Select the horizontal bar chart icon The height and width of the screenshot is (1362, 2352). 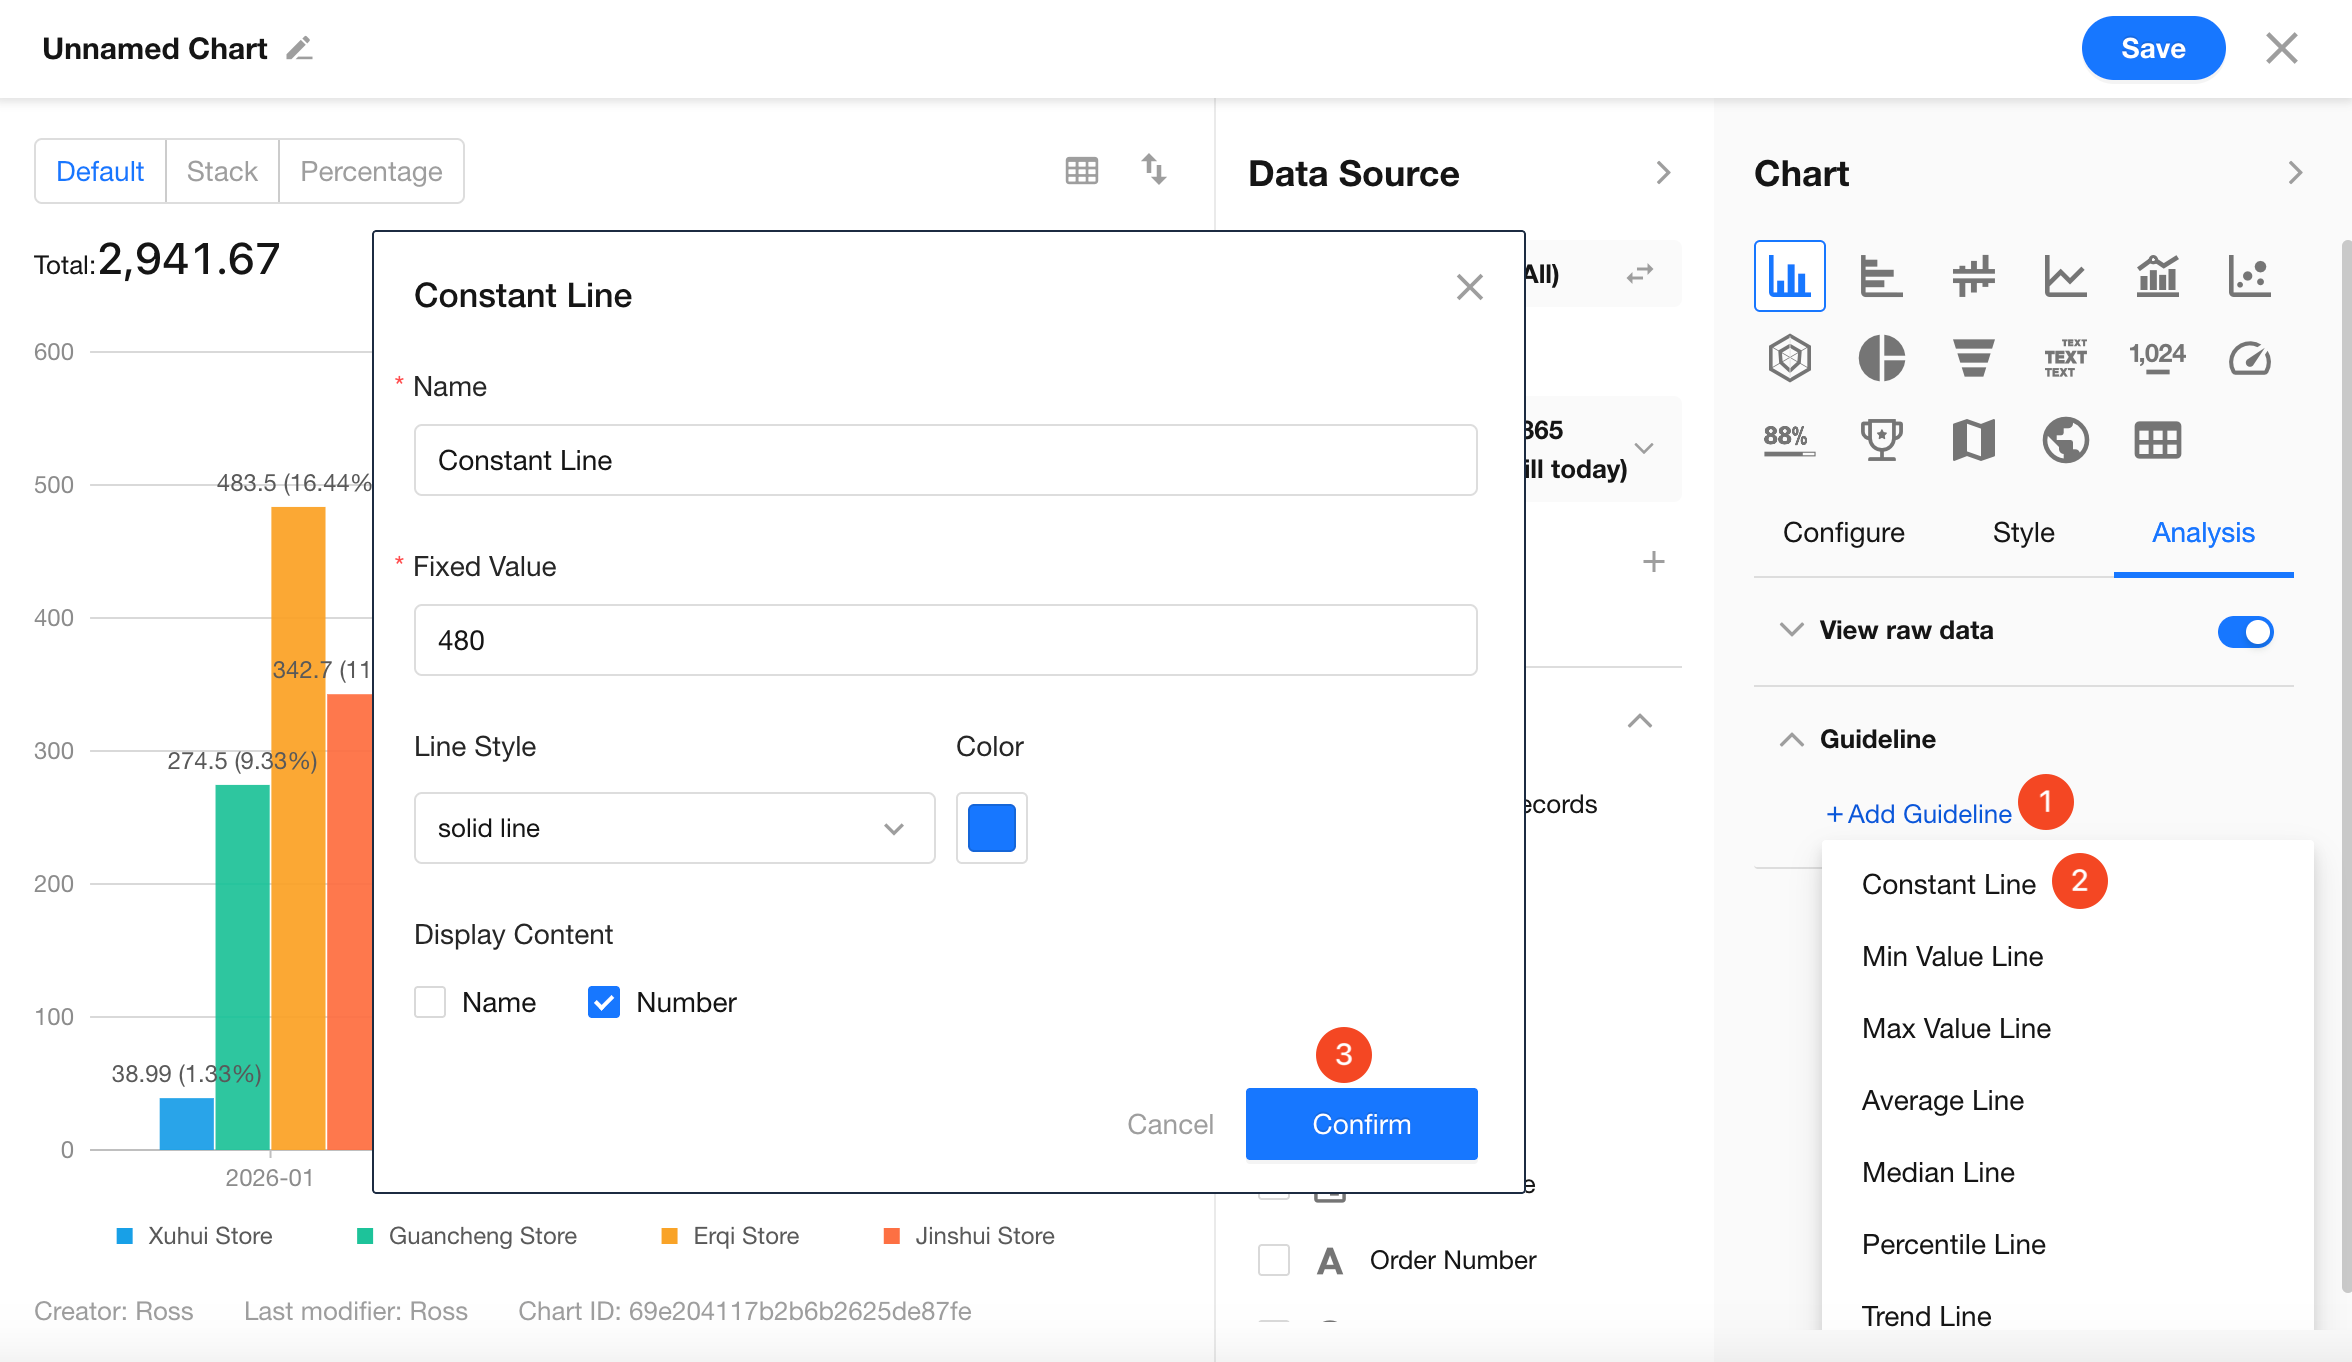[1881, 276]
